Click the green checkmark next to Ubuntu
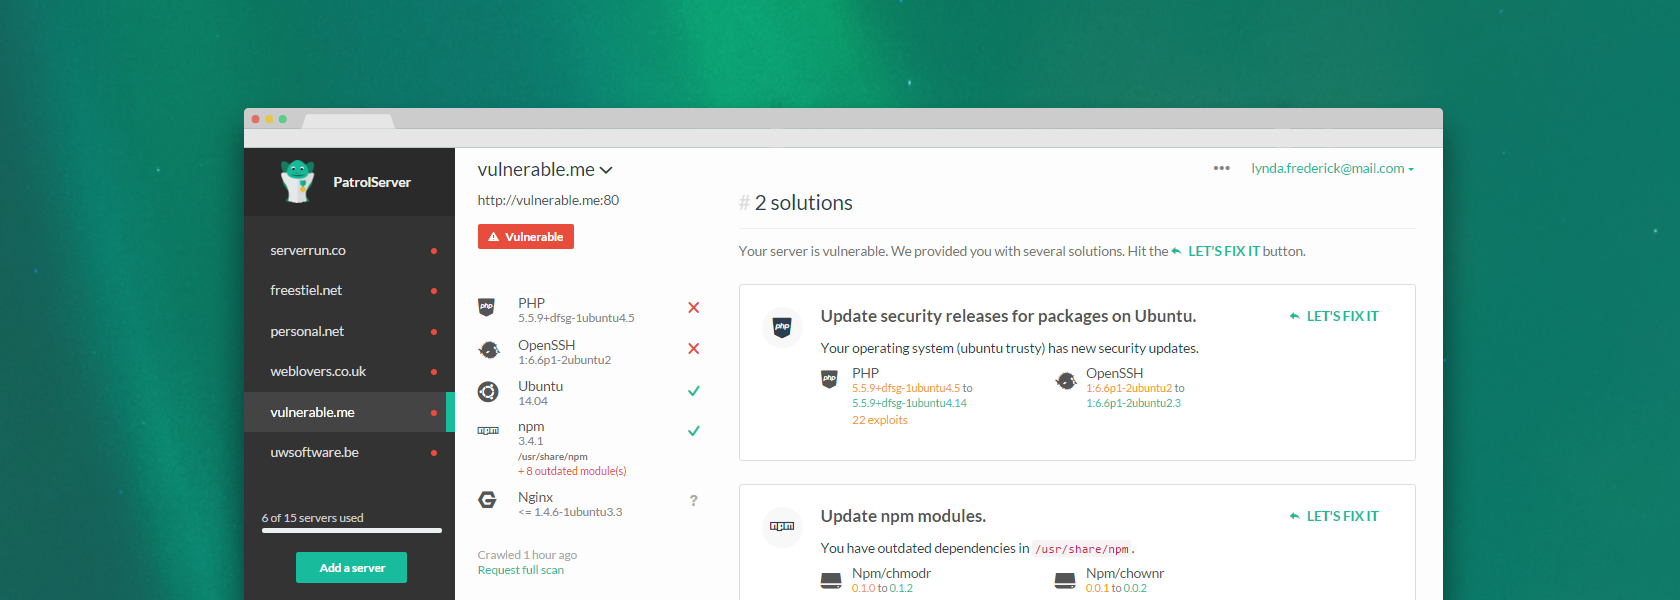 click(693, 391)
